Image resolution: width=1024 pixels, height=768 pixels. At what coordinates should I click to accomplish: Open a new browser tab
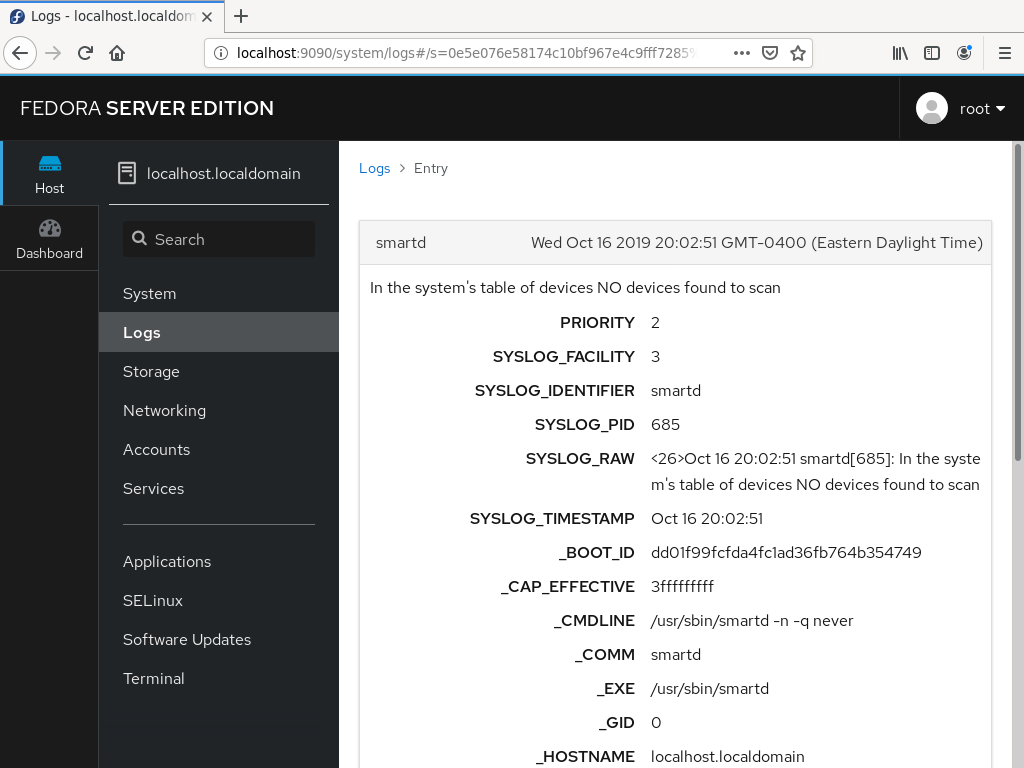[241, 16]
